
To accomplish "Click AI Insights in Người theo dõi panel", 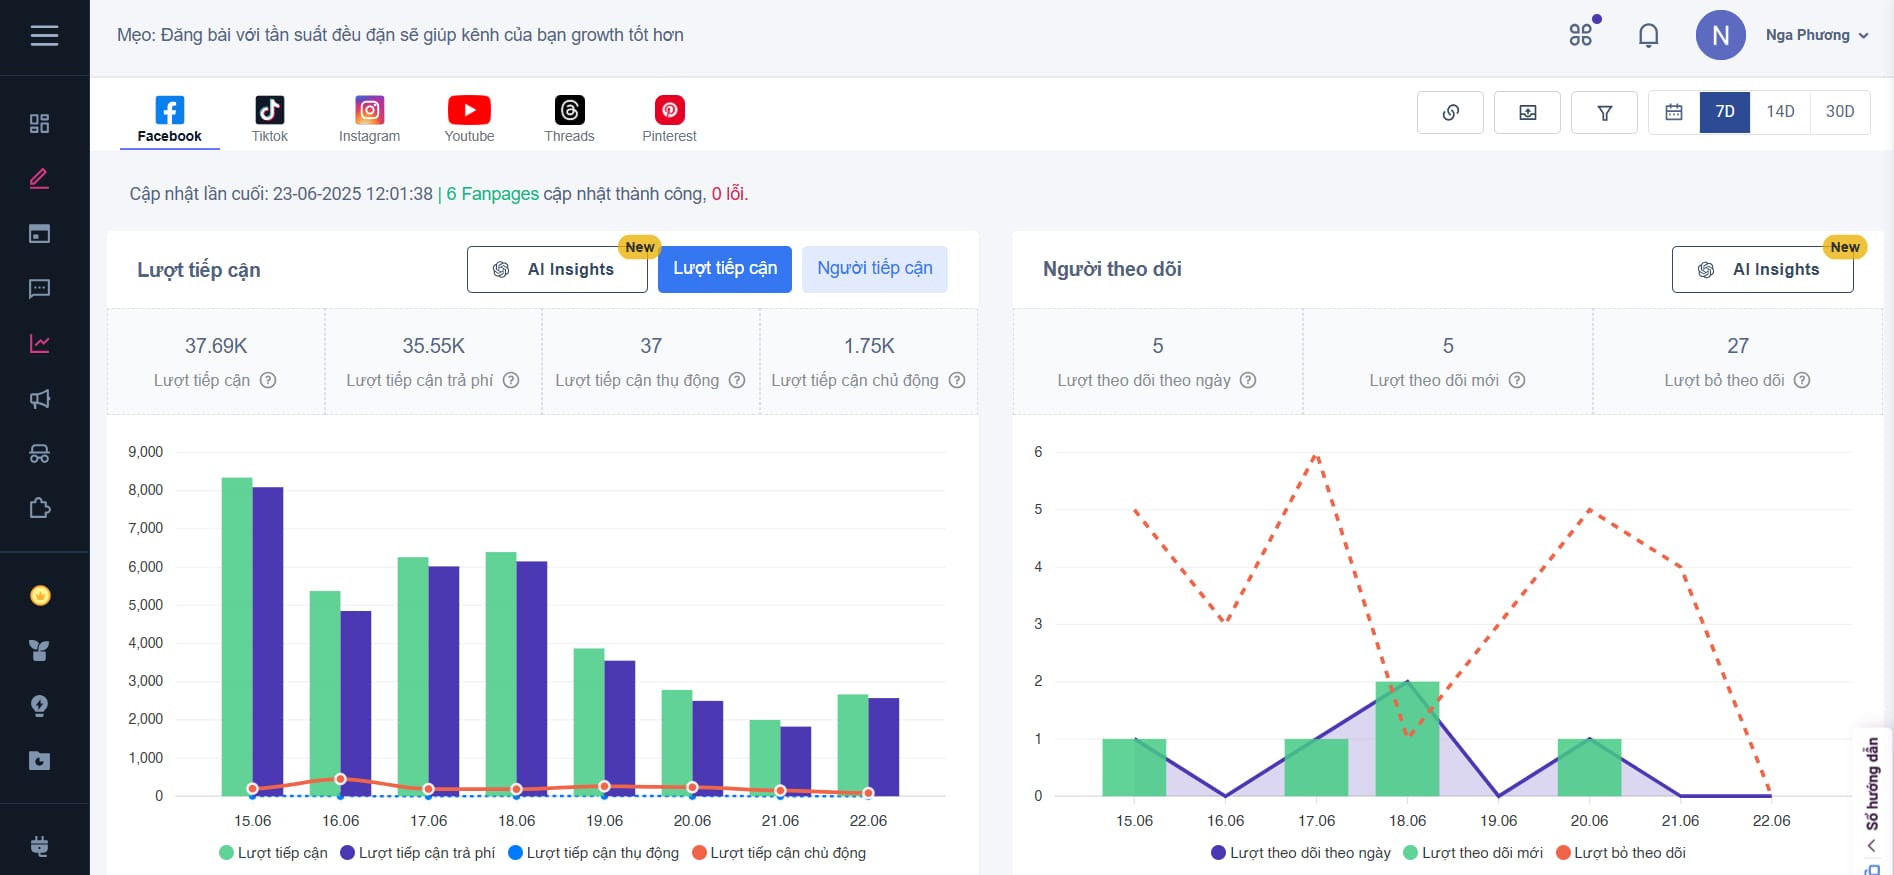I will point(1762,269).
